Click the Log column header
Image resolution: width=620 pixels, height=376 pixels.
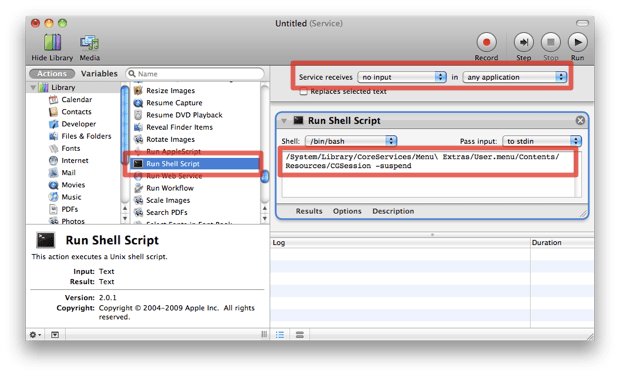[400, 243]
